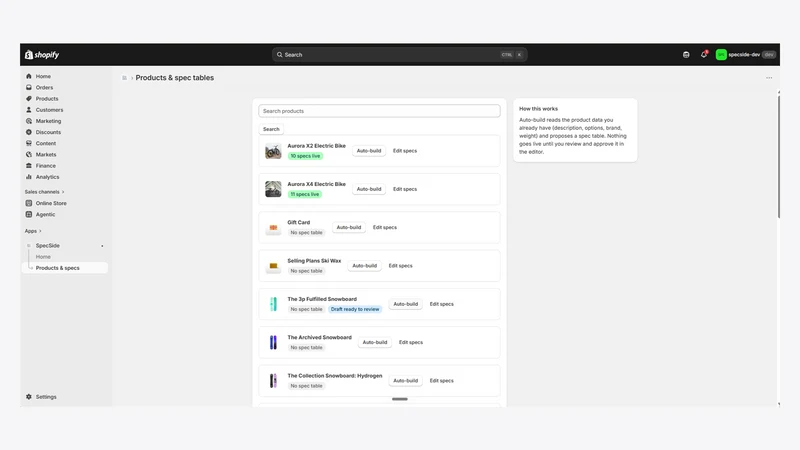The image size is (800, 450).
Task: Edit specs for Aurora X2 Electric Bike
Action: [405, 151]
